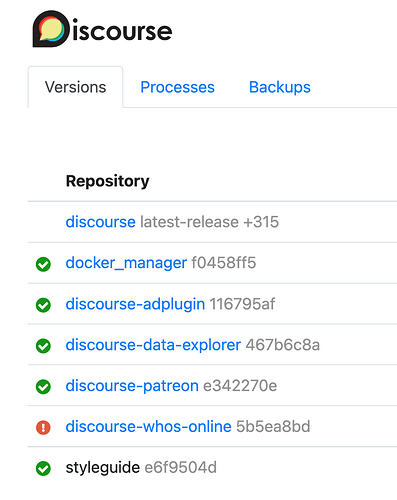Click red warning icon beside discourse-whos-online
397x500 pixels.
43,428
